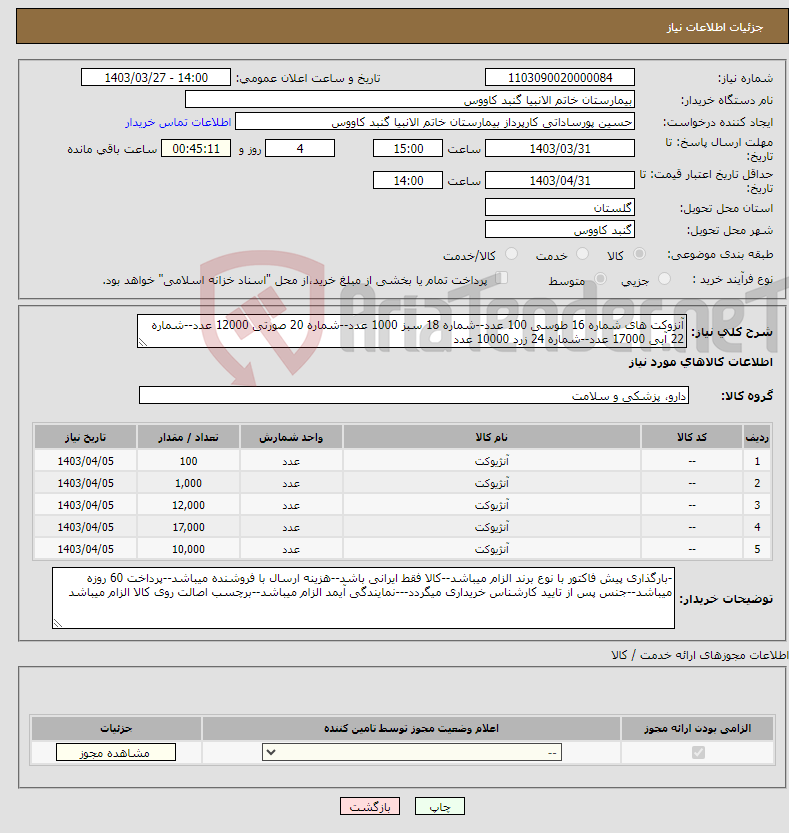The width and height of the screenshot is (789, 833).
Task: Click the ردیف column header
Action: pyautogui.click(x=757, y=437)
